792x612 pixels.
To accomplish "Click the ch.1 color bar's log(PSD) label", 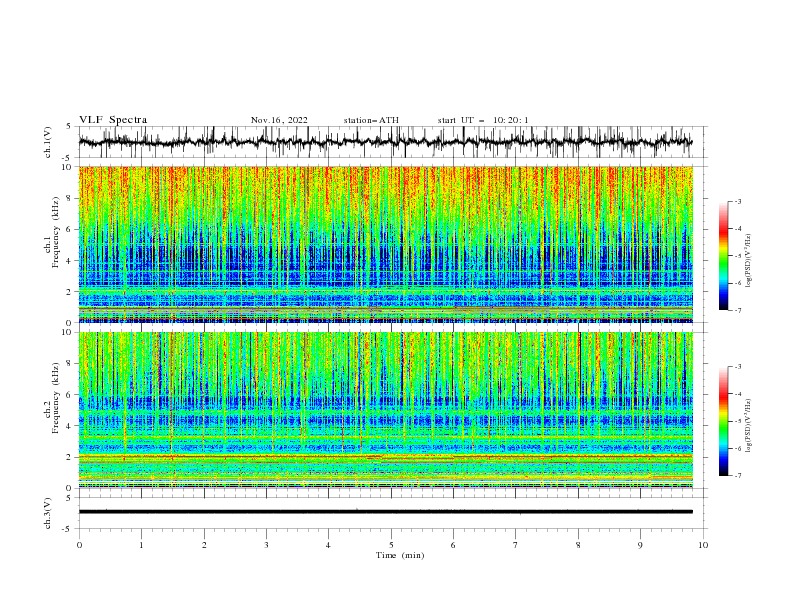I will click(x=749, y=261).
